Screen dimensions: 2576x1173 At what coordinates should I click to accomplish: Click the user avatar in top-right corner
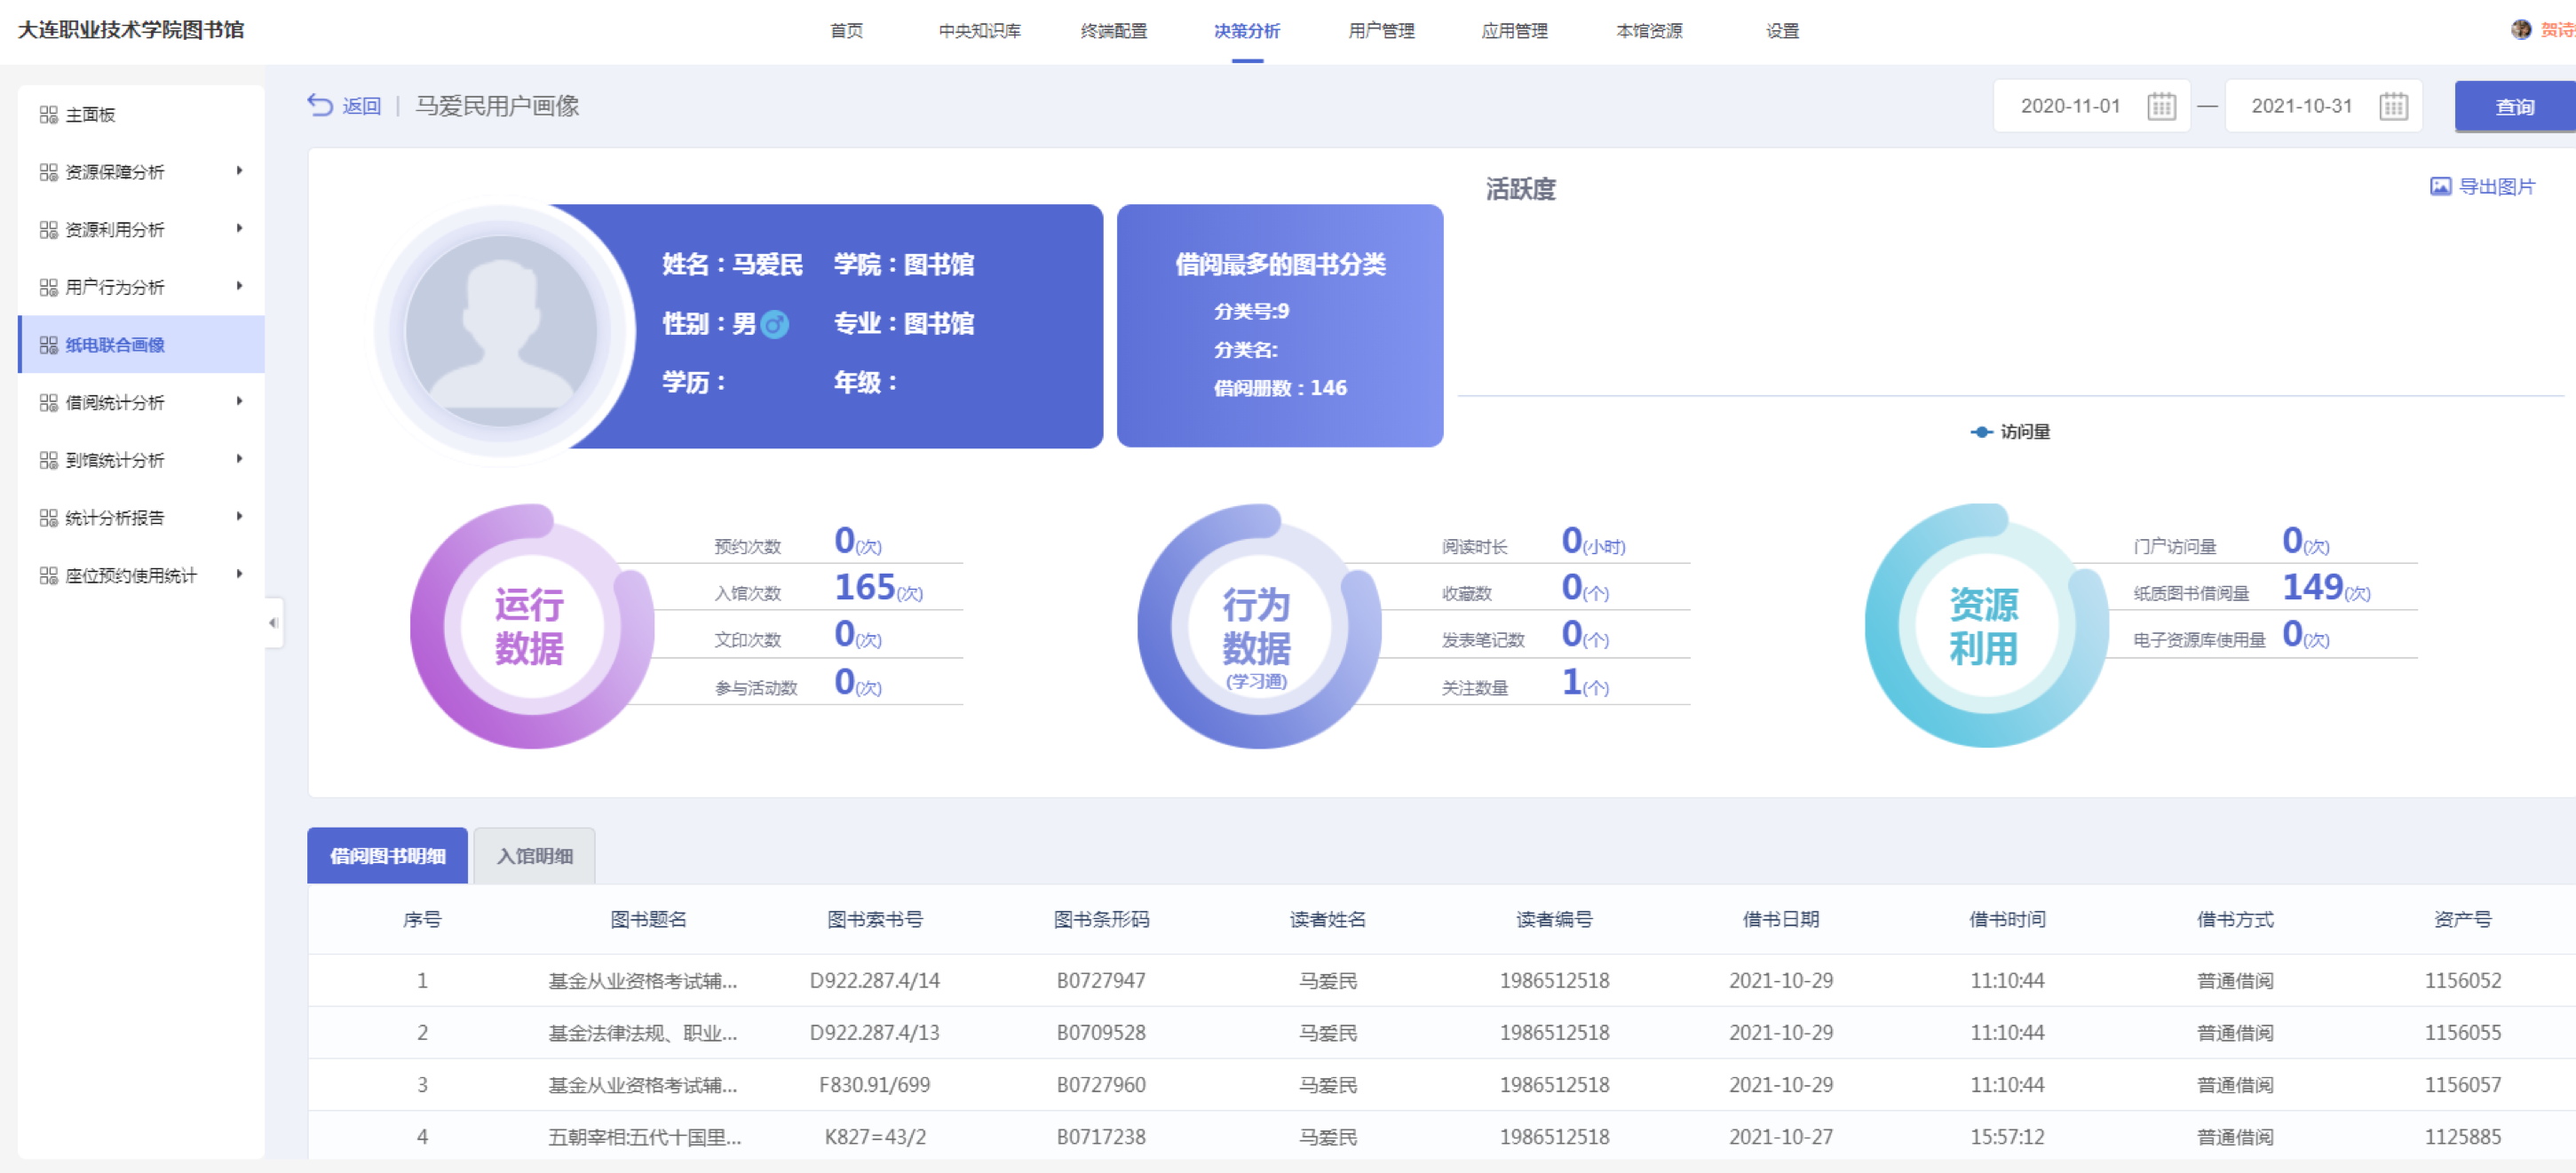[2519, 30]
